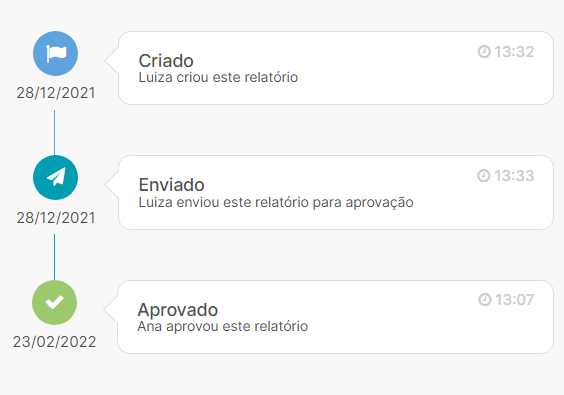Click the 28/12/2021 date under flag icon
This screenshot has height=395, width=564.
(x=56, y=93)
